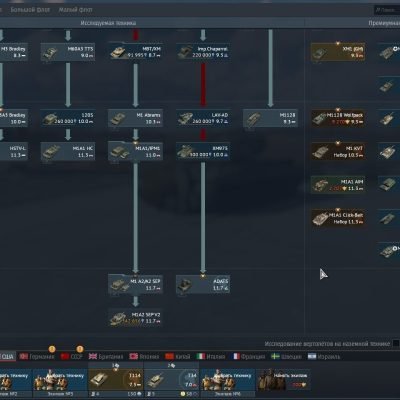
Task: Open the Швеция nation tab
Action: point(287,356)
